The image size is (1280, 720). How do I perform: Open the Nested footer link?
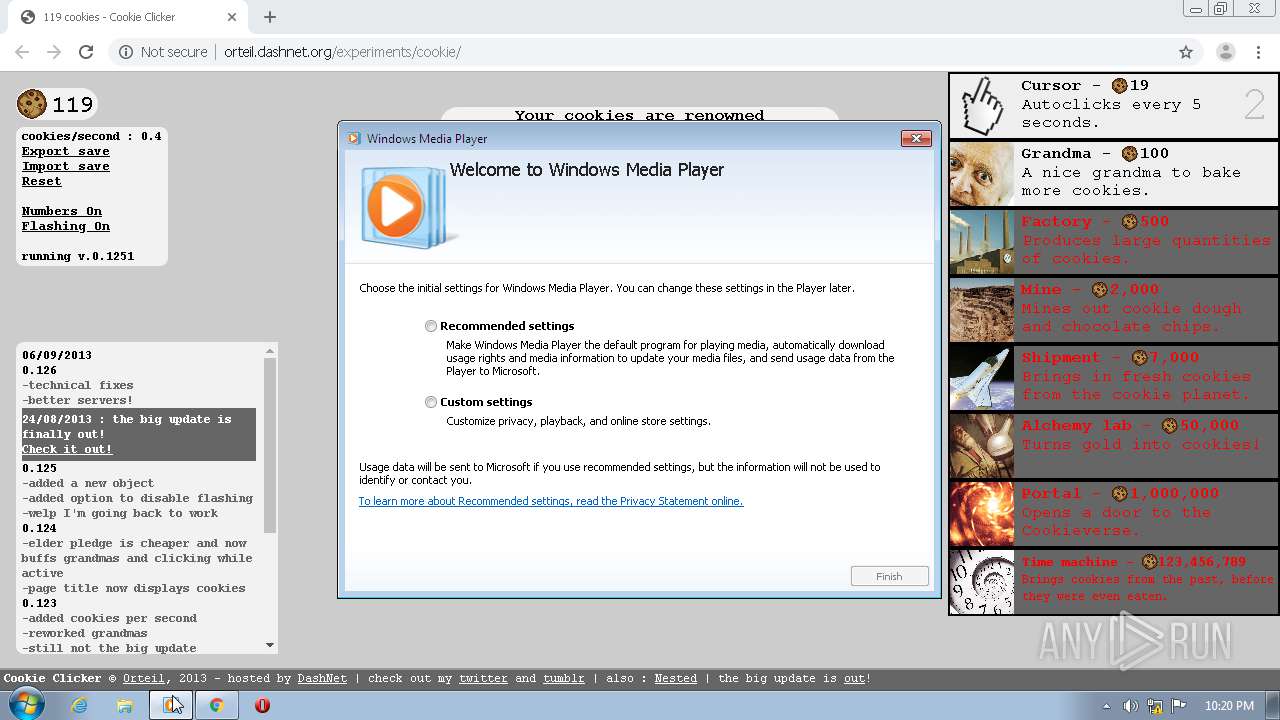tap(676, 678)
